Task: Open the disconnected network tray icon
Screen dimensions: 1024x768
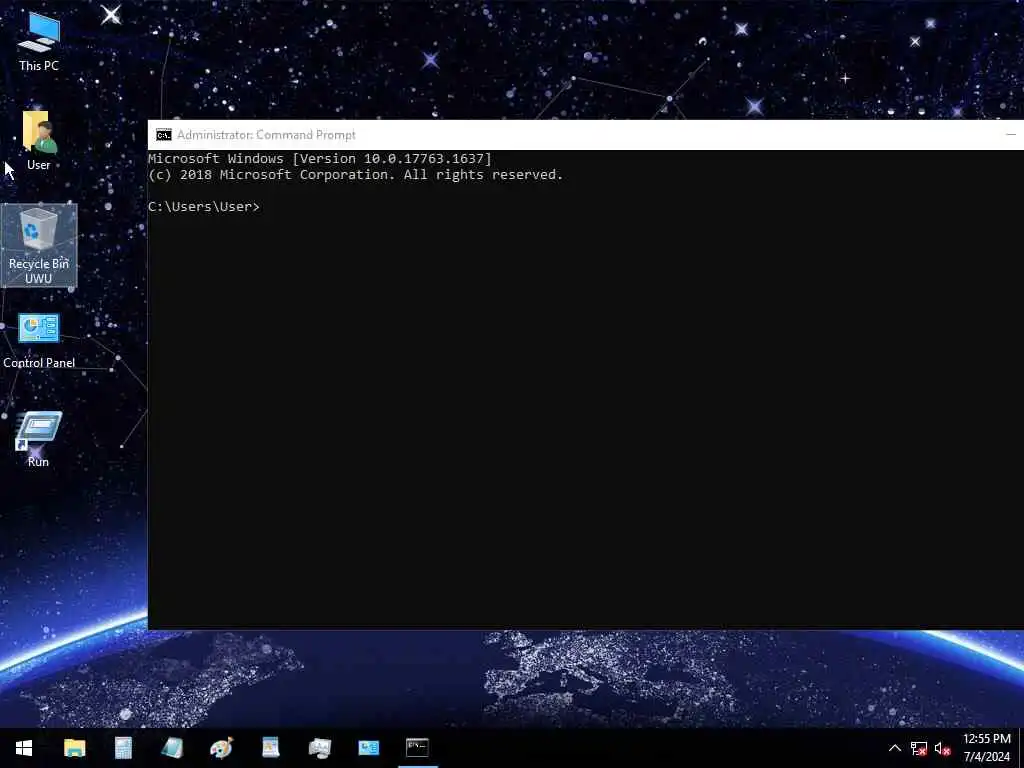Action: pos(919,748)
